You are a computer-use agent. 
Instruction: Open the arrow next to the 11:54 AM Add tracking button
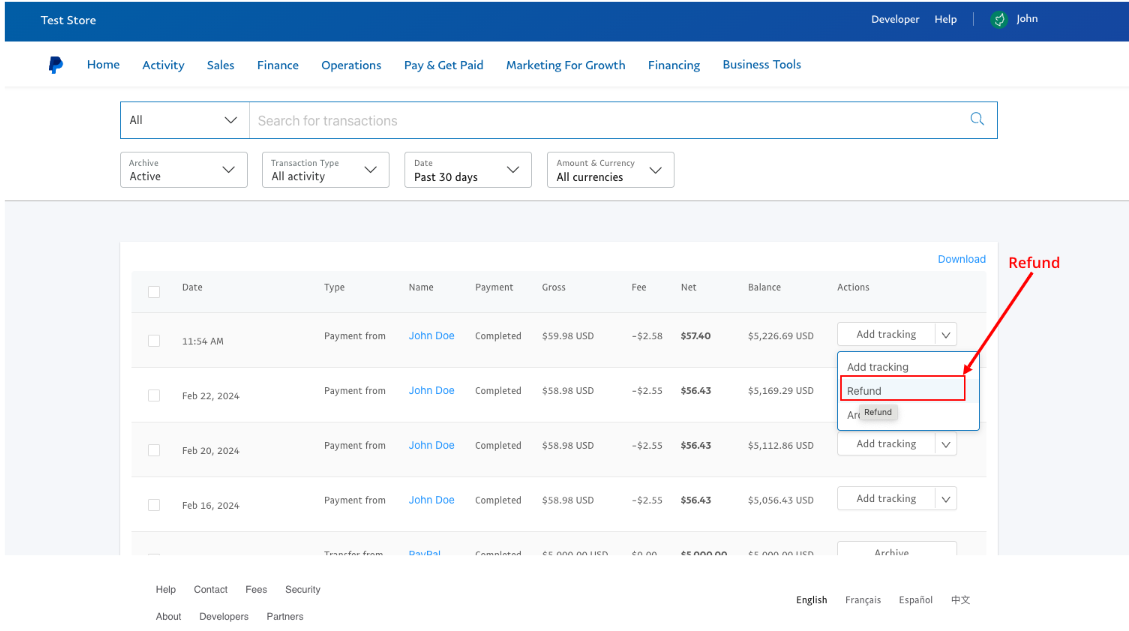pos(946,334)
